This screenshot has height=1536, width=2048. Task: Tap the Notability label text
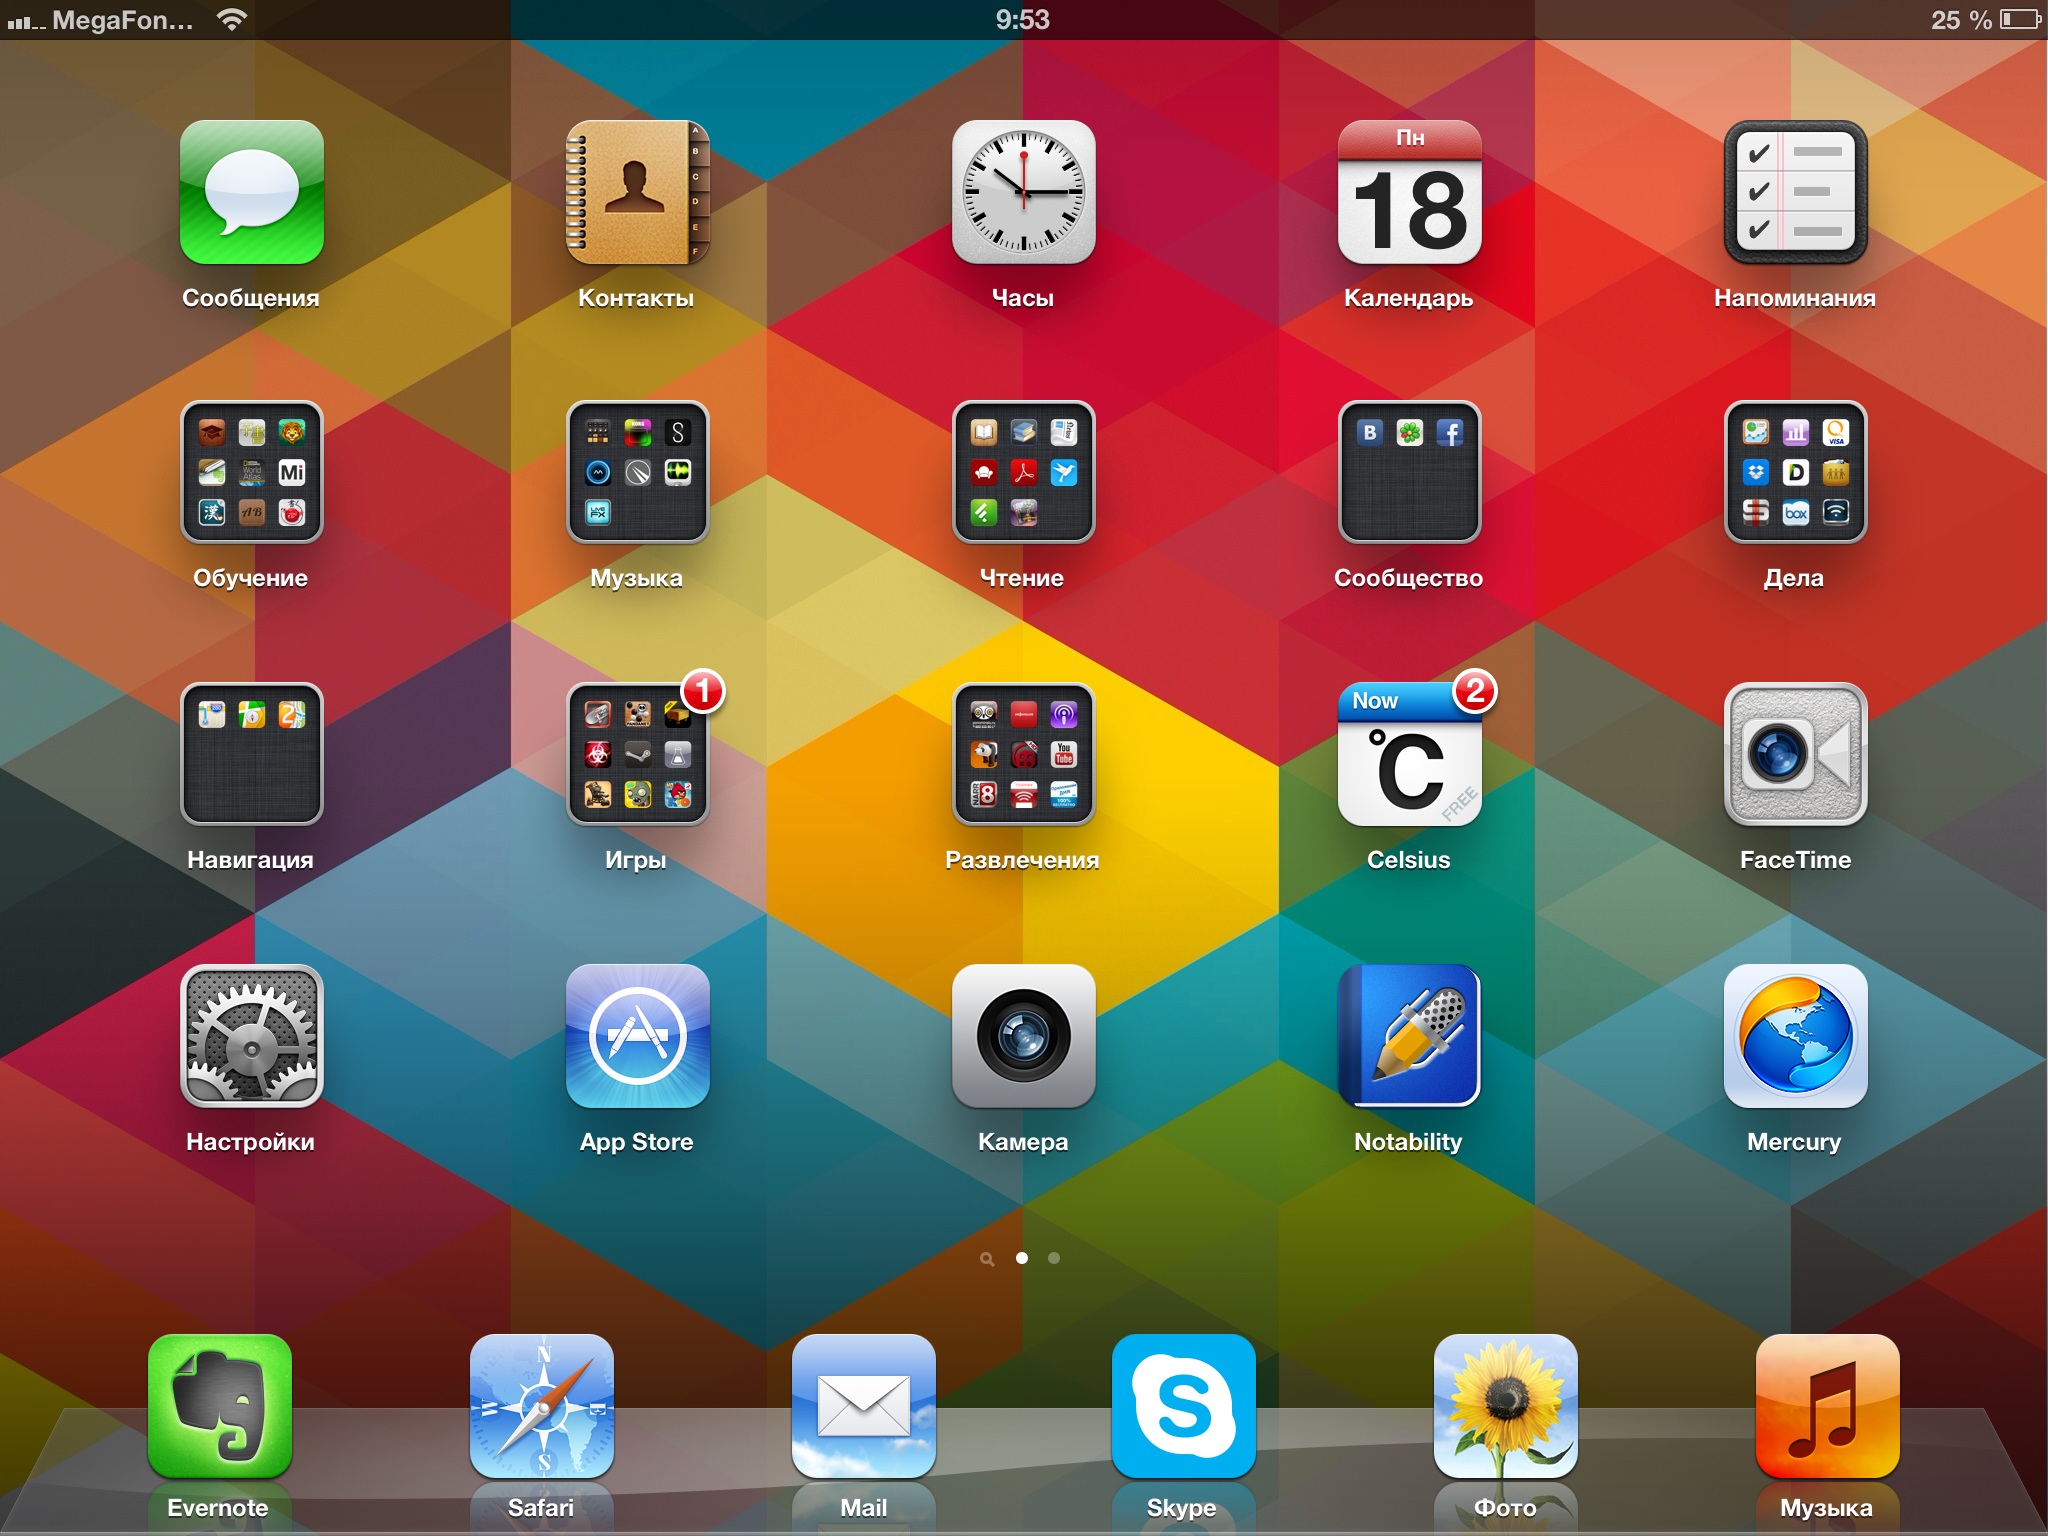[1408, 1142]
